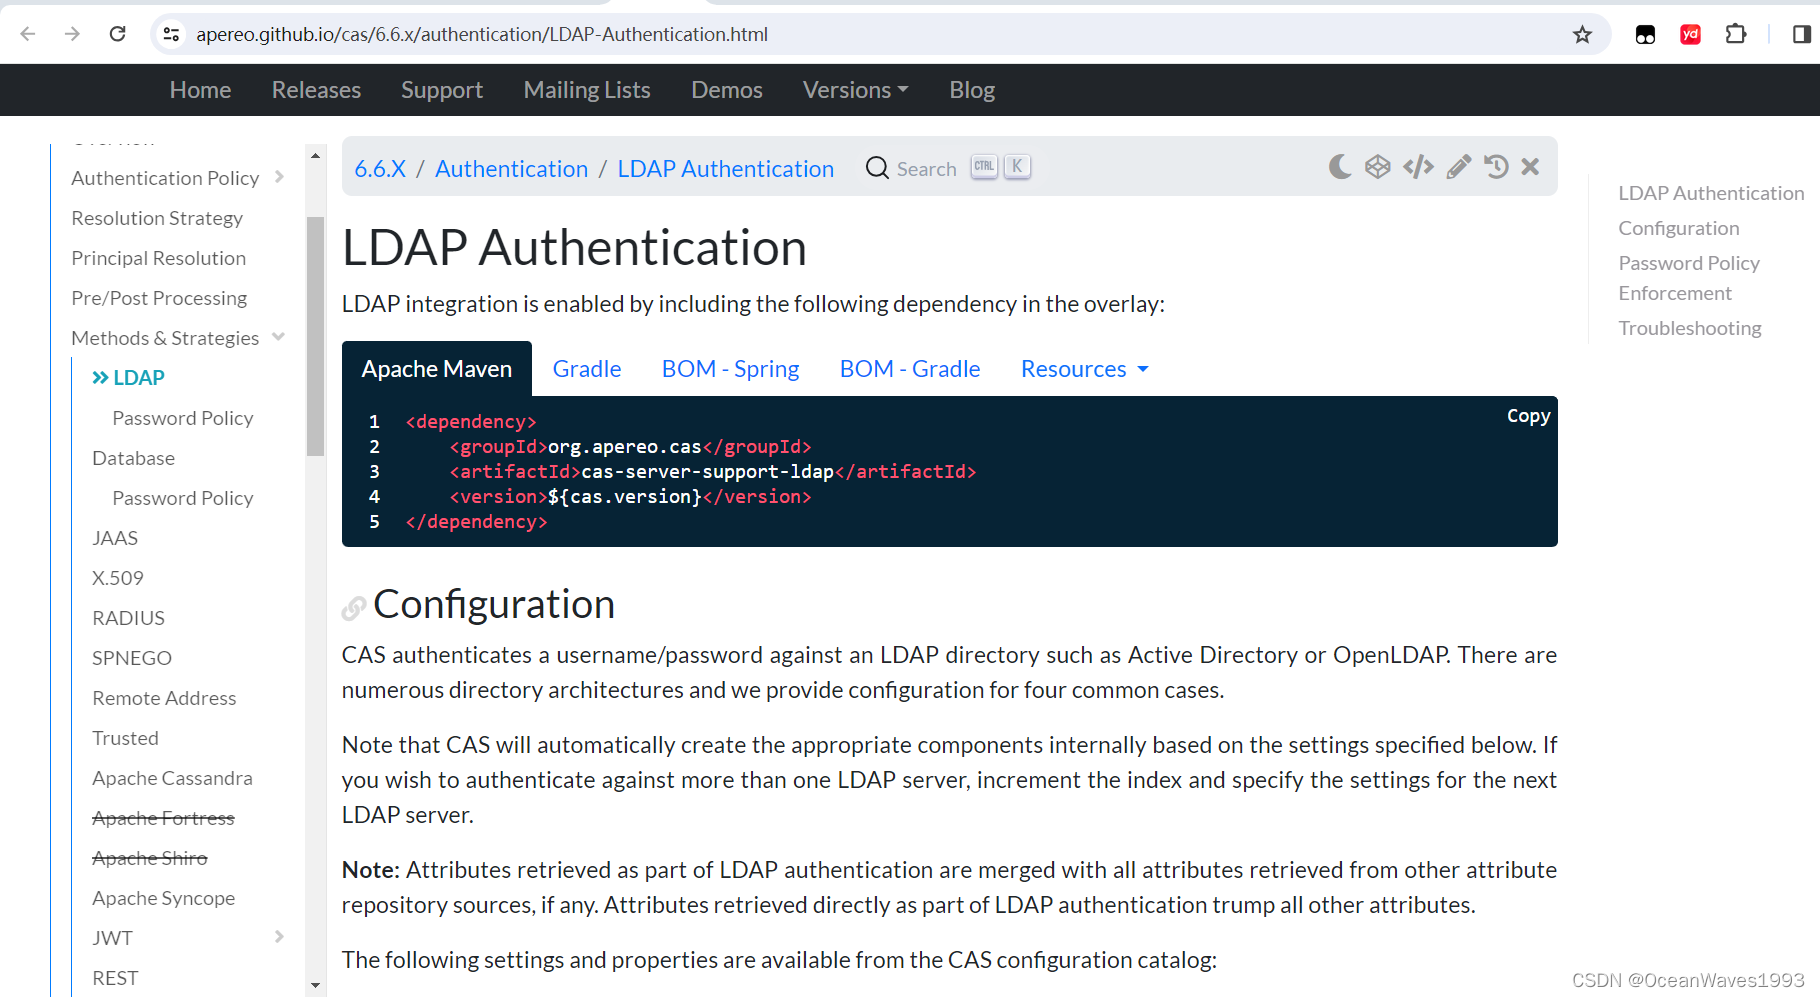Open the view source code icon
Image resolution: width=1820 pixels, height=997 pixels.
tap(1418, 167)
